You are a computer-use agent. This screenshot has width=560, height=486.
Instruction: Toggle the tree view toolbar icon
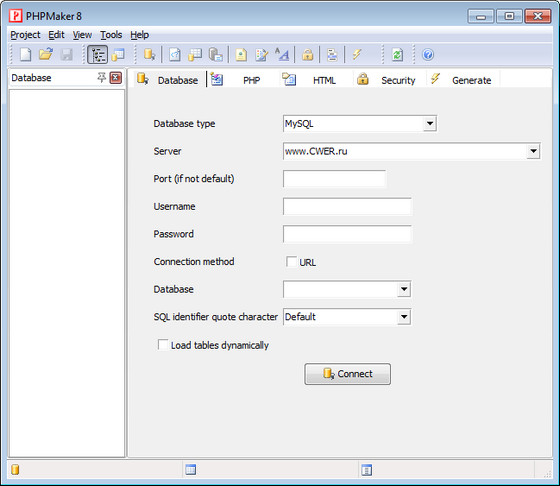point(98,55)
